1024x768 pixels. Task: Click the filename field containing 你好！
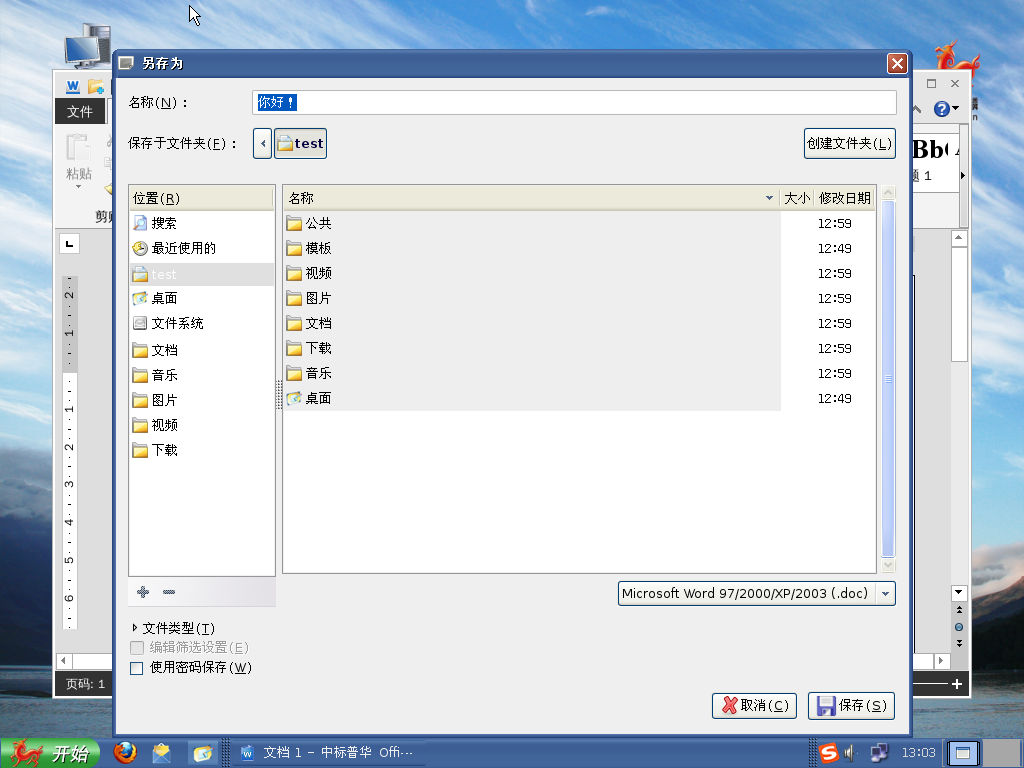575,102
